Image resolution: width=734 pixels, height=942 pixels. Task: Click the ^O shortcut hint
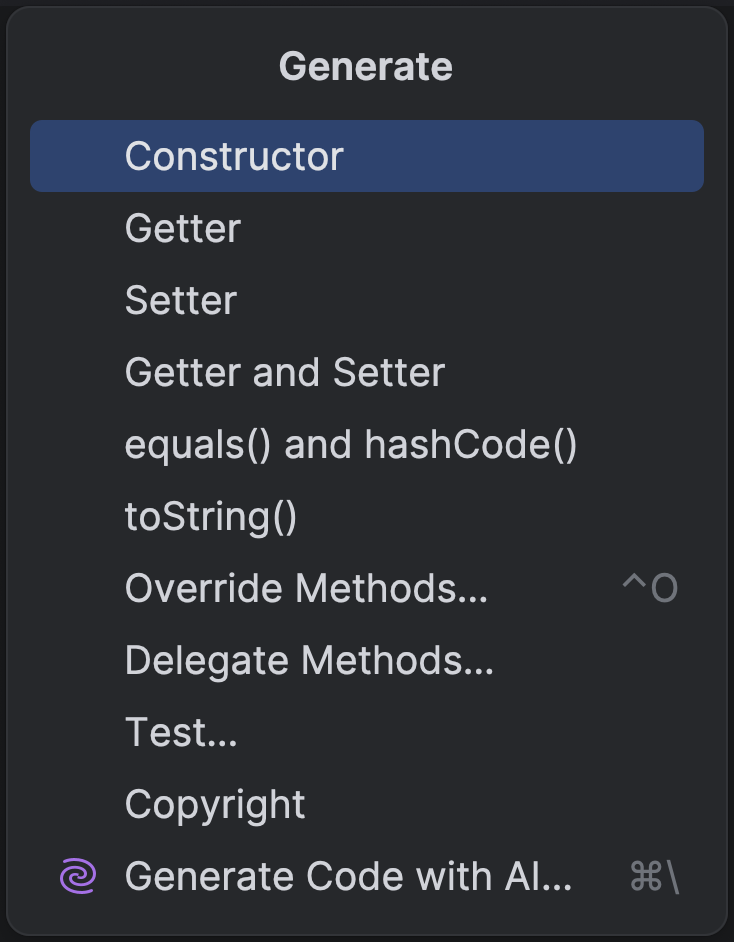pos(650,588)
